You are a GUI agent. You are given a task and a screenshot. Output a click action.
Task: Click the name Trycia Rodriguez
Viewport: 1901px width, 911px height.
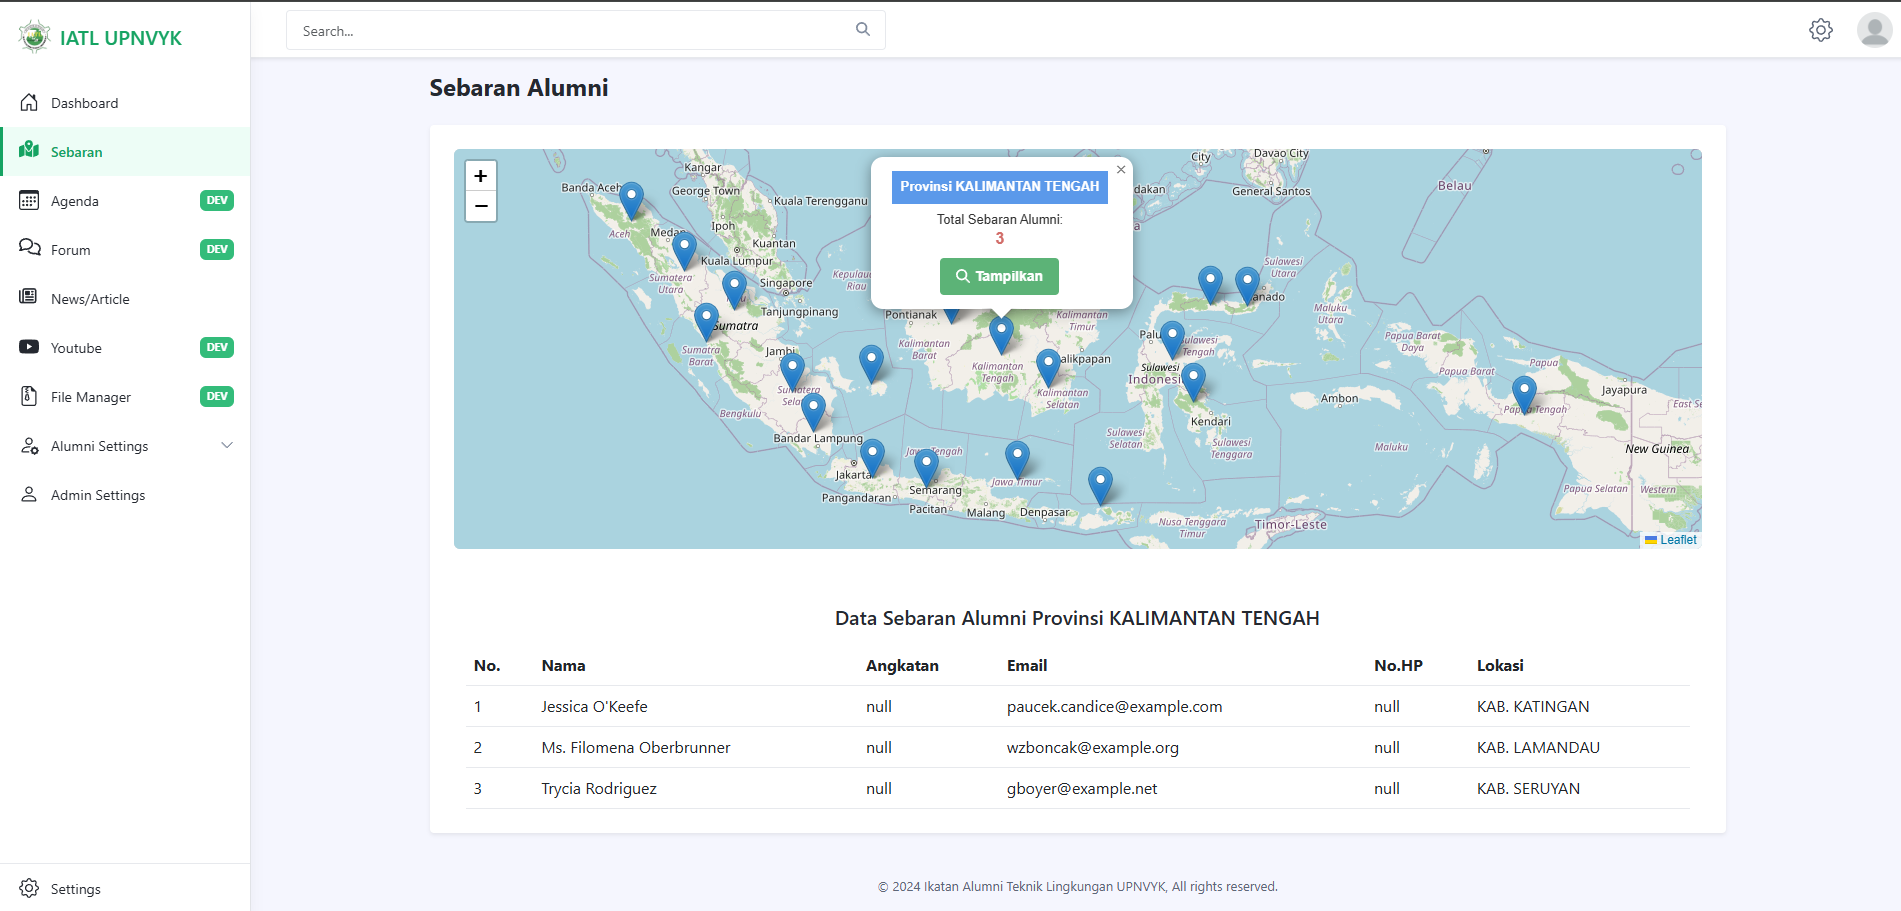599,788
